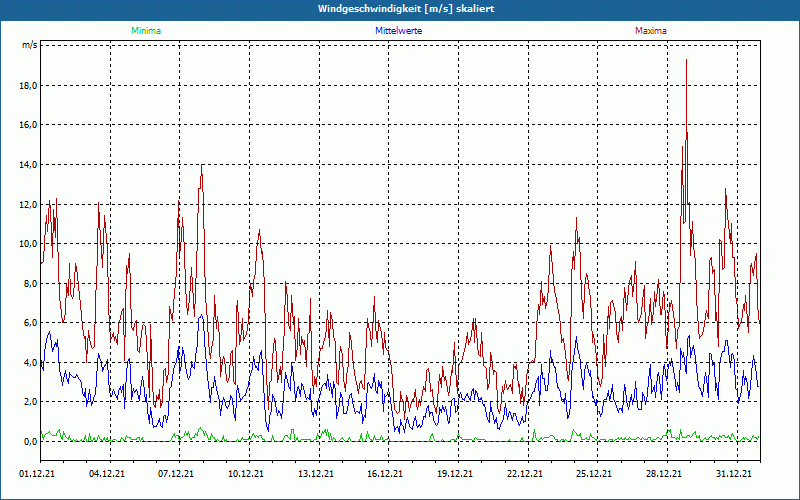Click the Mittelwerte legend label
This screenshot has width=800, height=500.
tap(398, 31)
